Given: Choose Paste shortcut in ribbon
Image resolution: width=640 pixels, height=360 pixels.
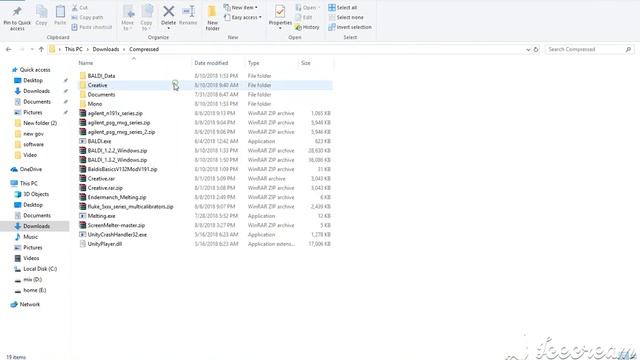Looking at the screenshot, I should (92, 27).
